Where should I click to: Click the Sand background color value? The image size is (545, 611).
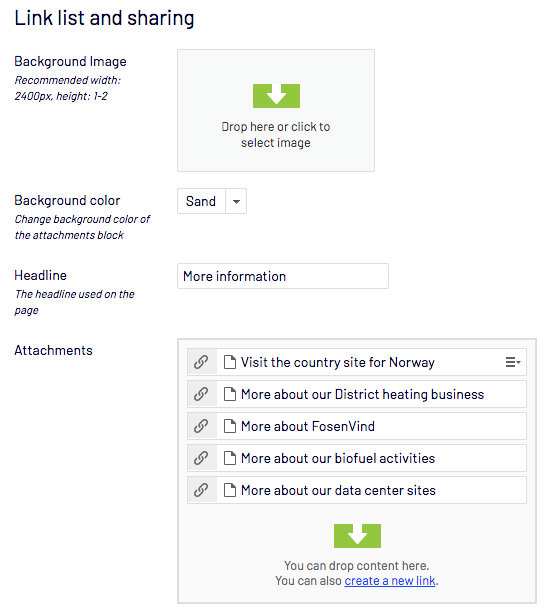201,201
